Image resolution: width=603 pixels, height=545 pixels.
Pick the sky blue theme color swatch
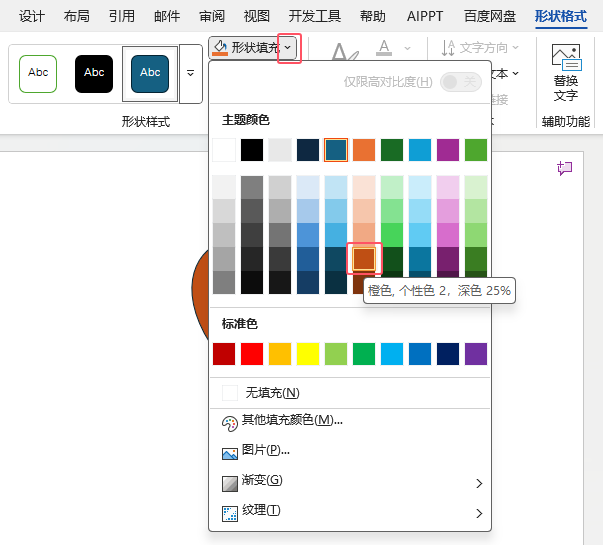pyautogui.click(x=420, y=150)
